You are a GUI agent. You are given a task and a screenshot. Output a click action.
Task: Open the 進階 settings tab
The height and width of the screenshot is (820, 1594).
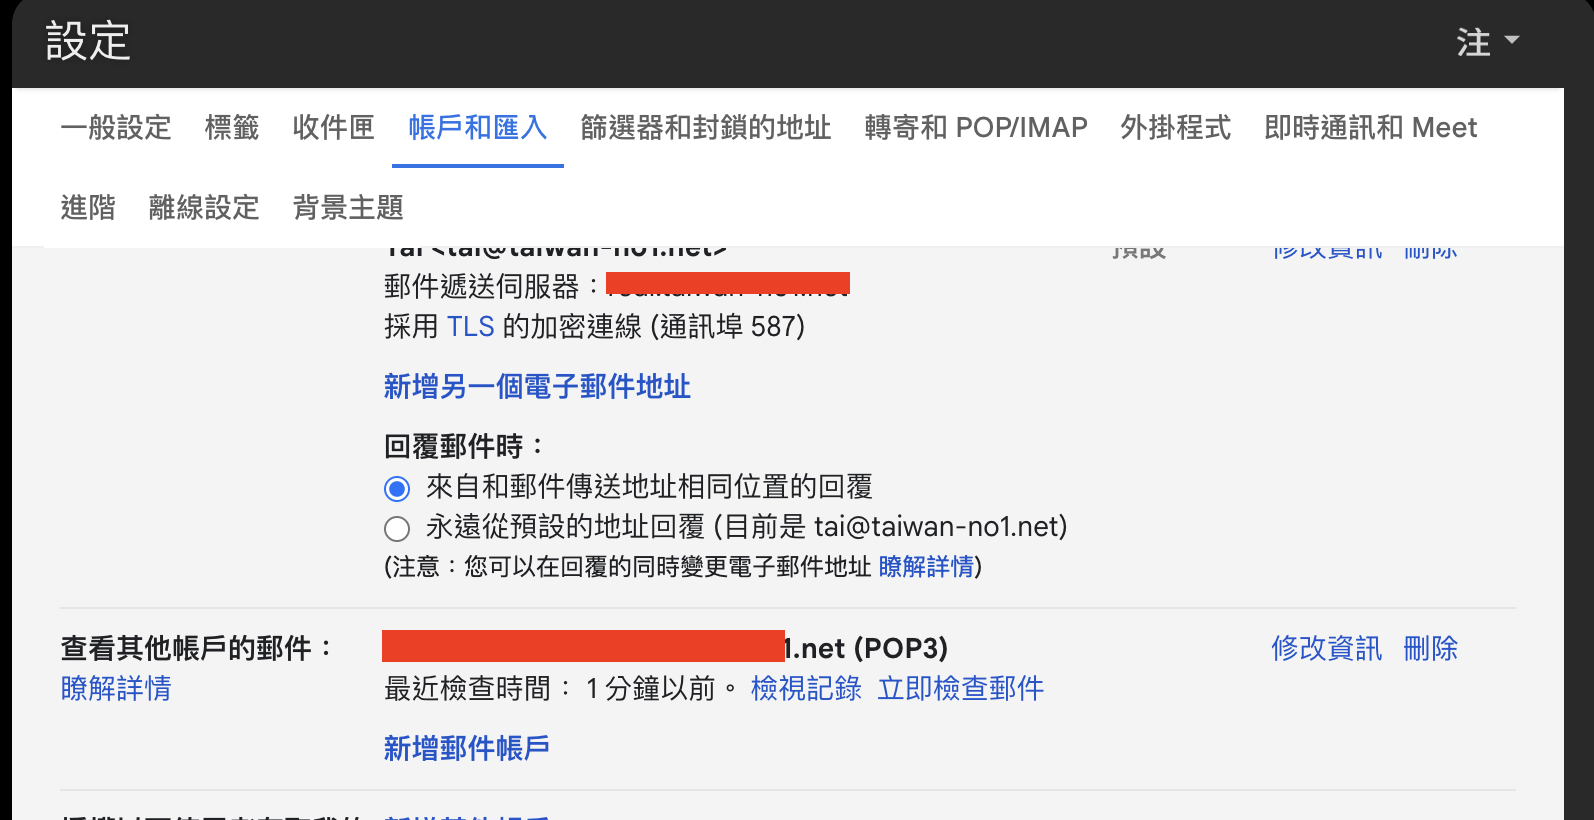88,208
